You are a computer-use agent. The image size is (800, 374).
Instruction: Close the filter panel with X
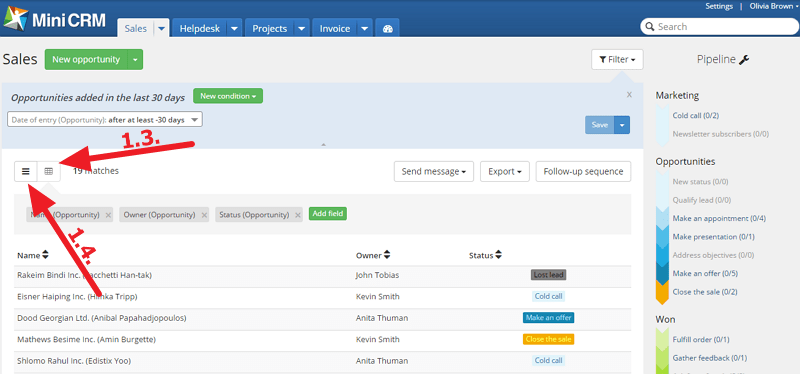629,94
